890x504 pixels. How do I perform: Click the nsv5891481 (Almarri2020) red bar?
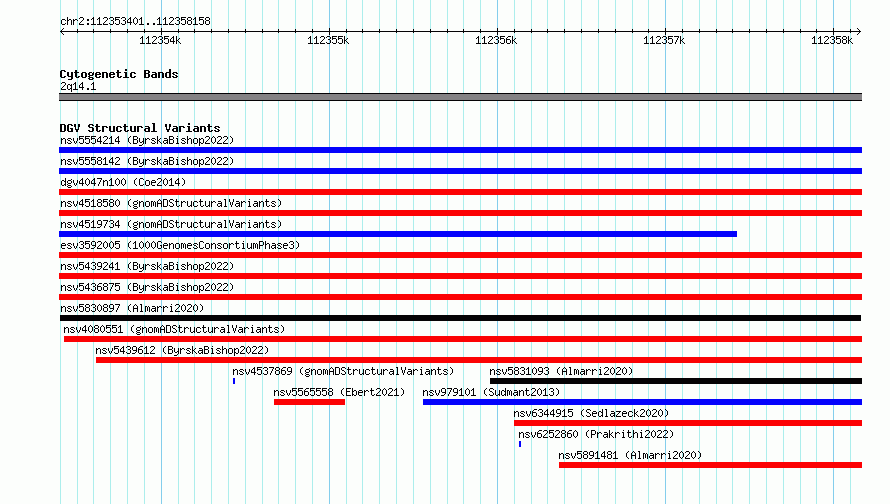tap(711, 465)
